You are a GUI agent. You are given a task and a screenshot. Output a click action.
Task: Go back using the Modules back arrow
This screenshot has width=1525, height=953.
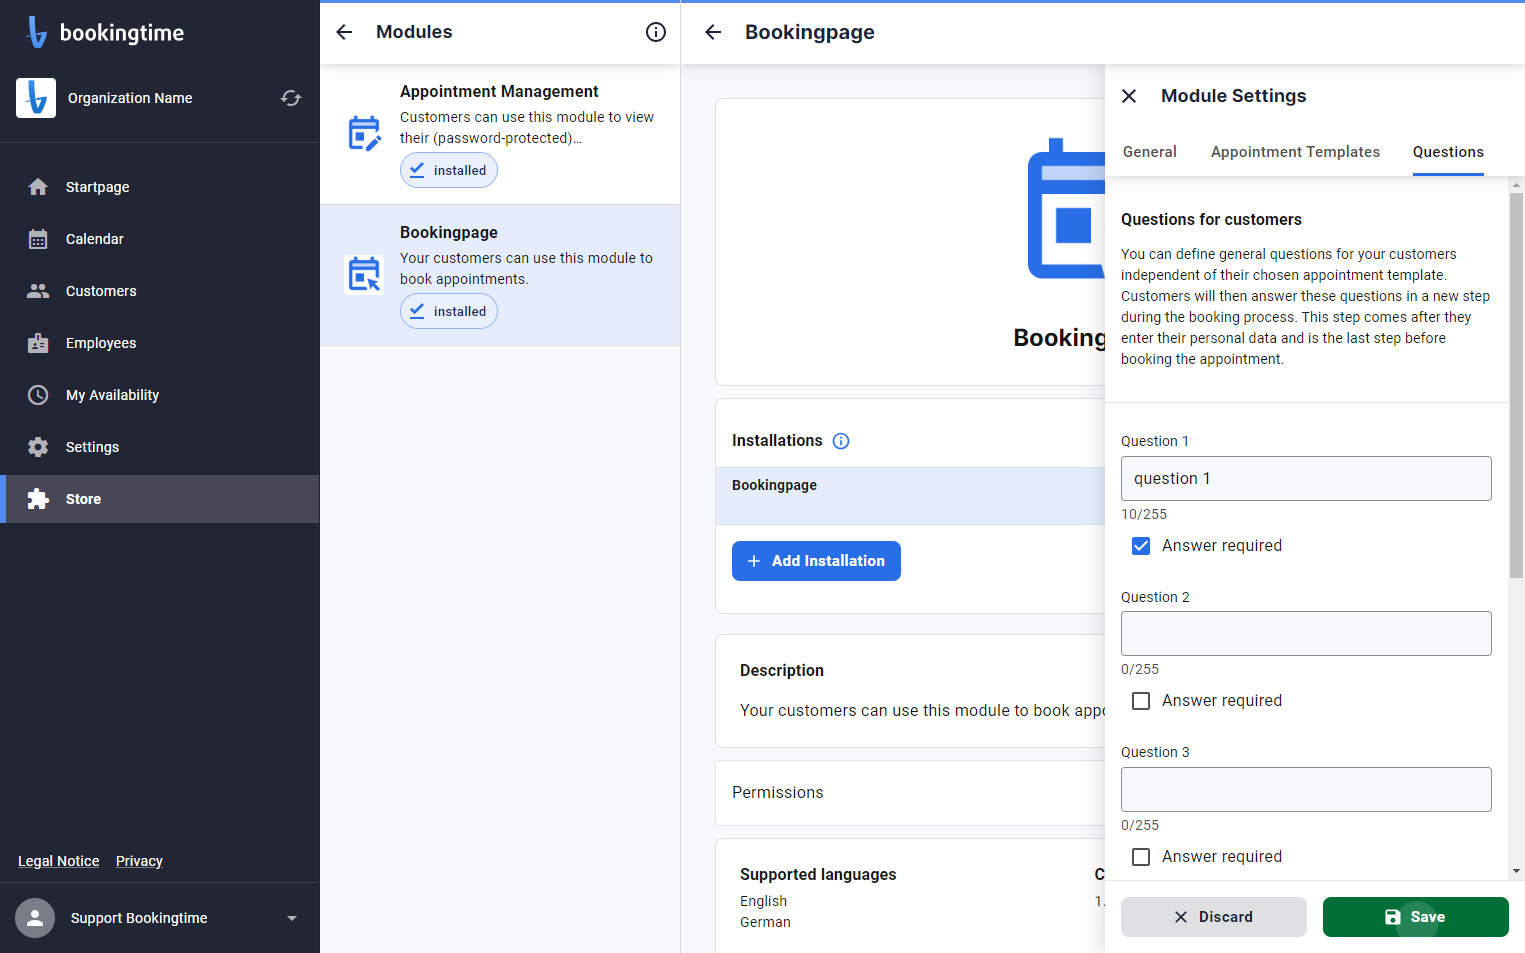[344, 32]
